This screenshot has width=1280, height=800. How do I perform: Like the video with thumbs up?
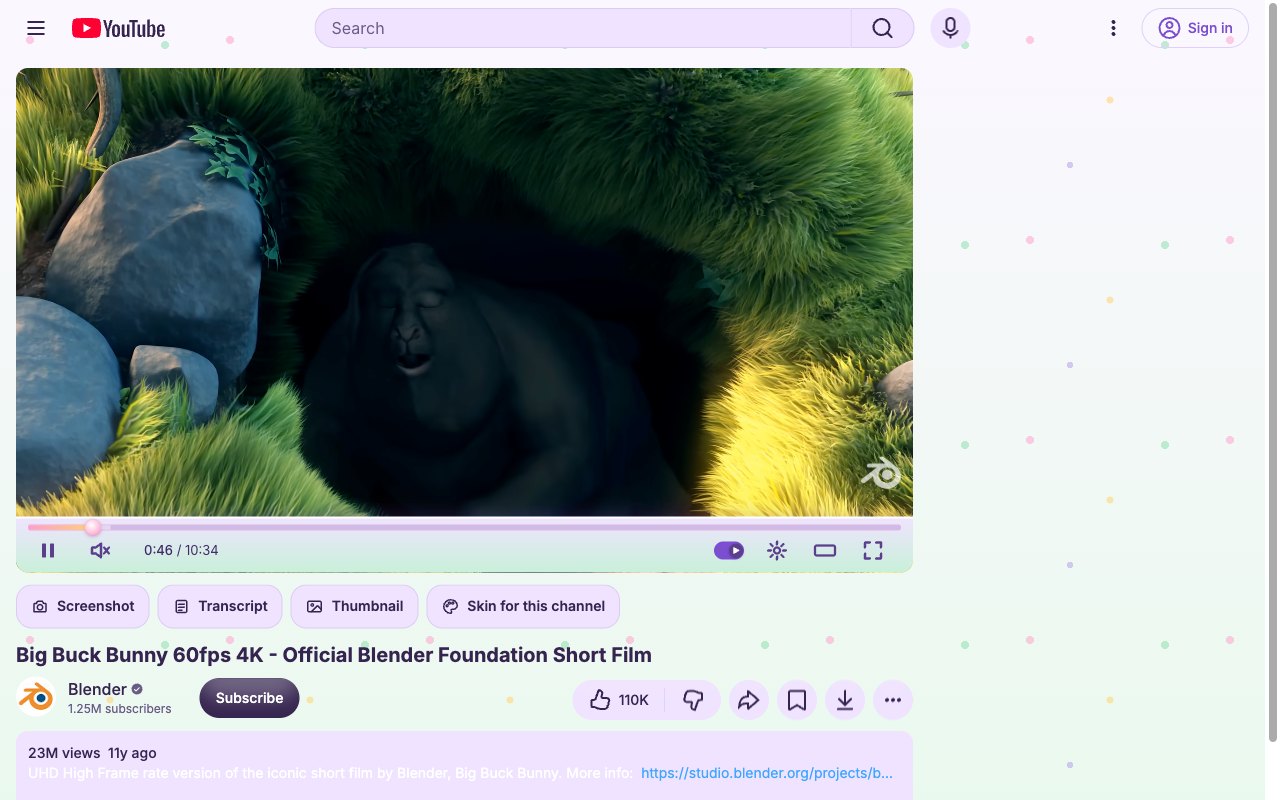pos(620,700)
